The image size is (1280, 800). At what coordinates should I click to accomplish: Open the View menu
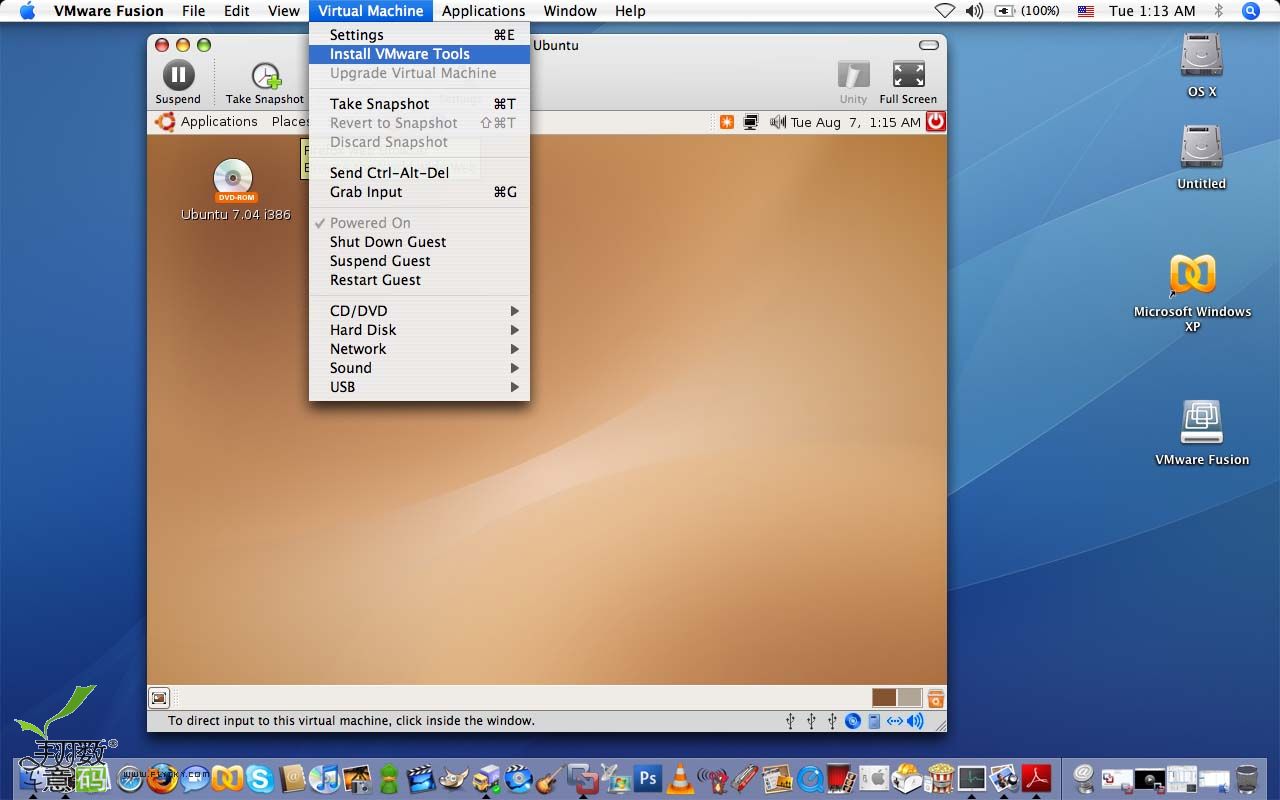pos(284,11)
